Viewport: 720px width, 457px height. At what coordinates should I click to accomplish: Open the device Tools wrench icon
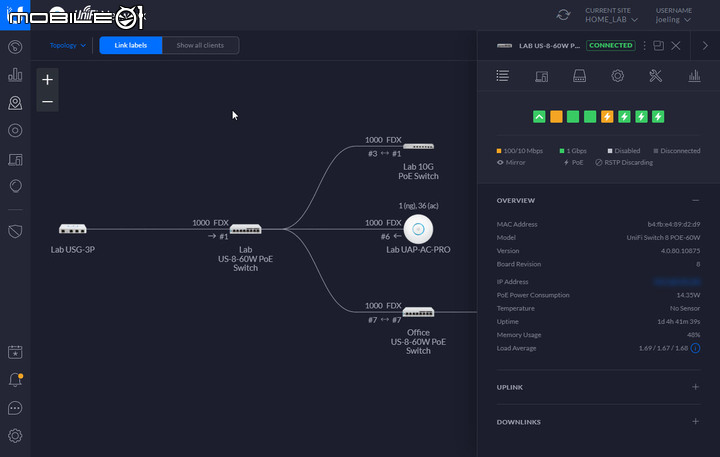[x=655, y=76]
